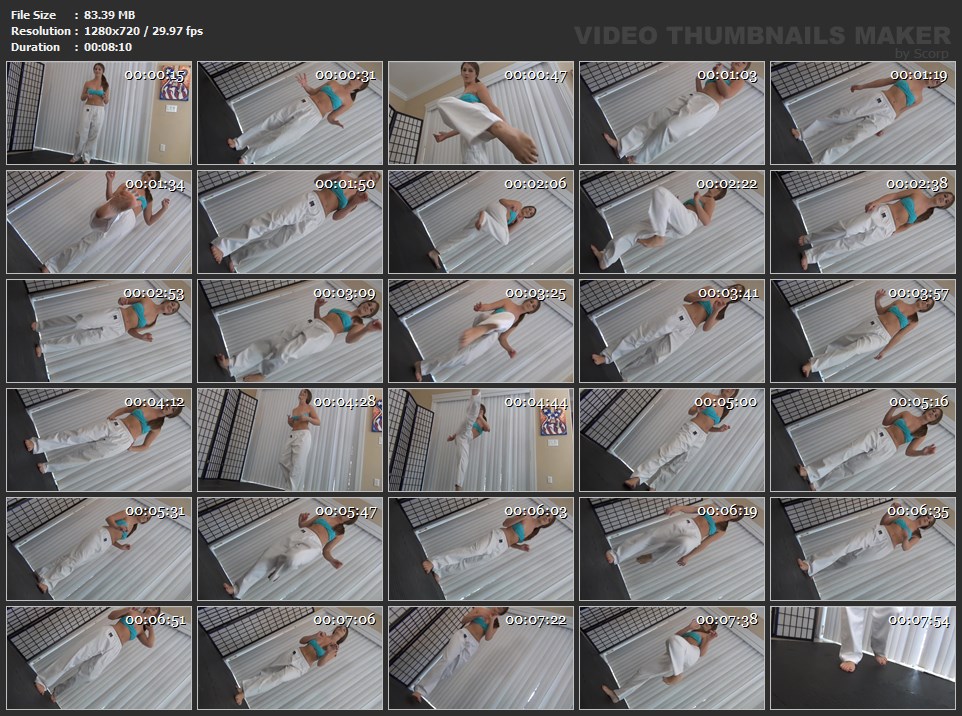Click the 00:03:09 thumbnail
This screenshot has height=716, width=962.
click(x=290, y=331)
